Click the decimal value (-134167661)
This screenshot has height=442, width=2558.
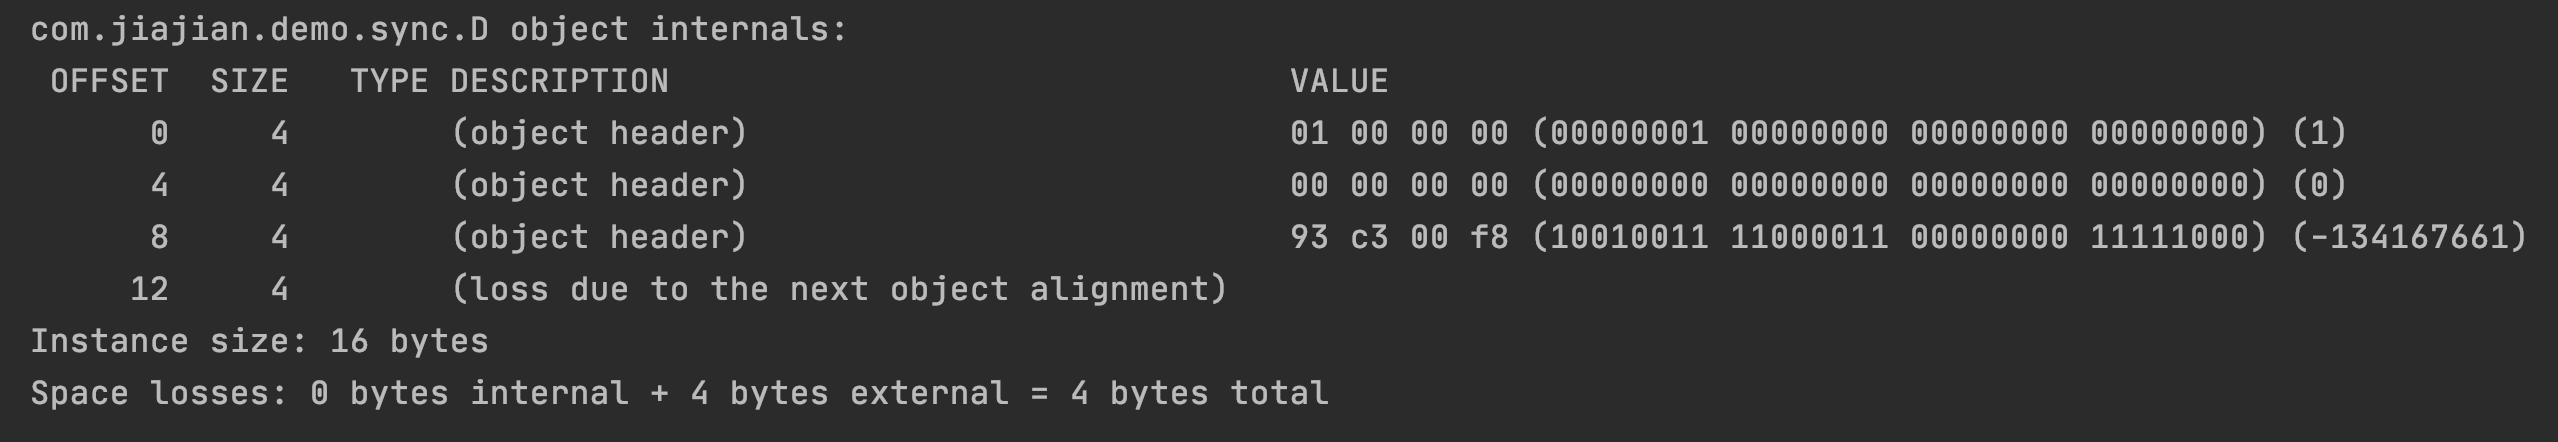tap(2409, 238)
